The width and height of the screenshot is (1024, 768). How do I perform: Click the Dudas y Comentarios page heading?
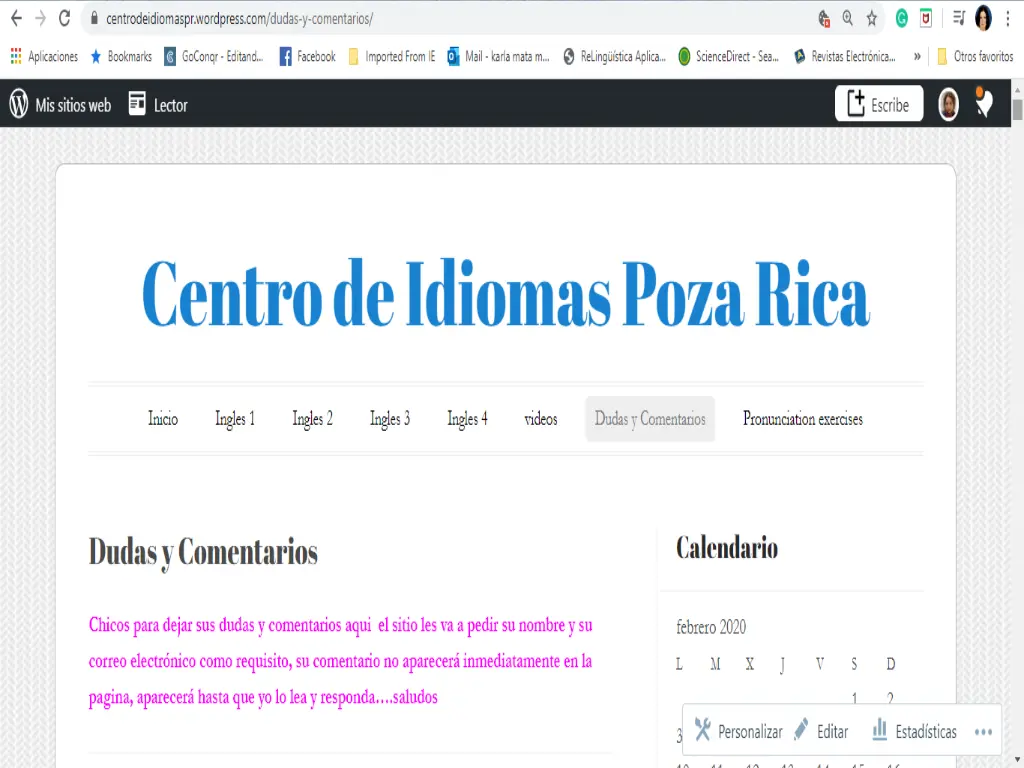tap(203, 552)
